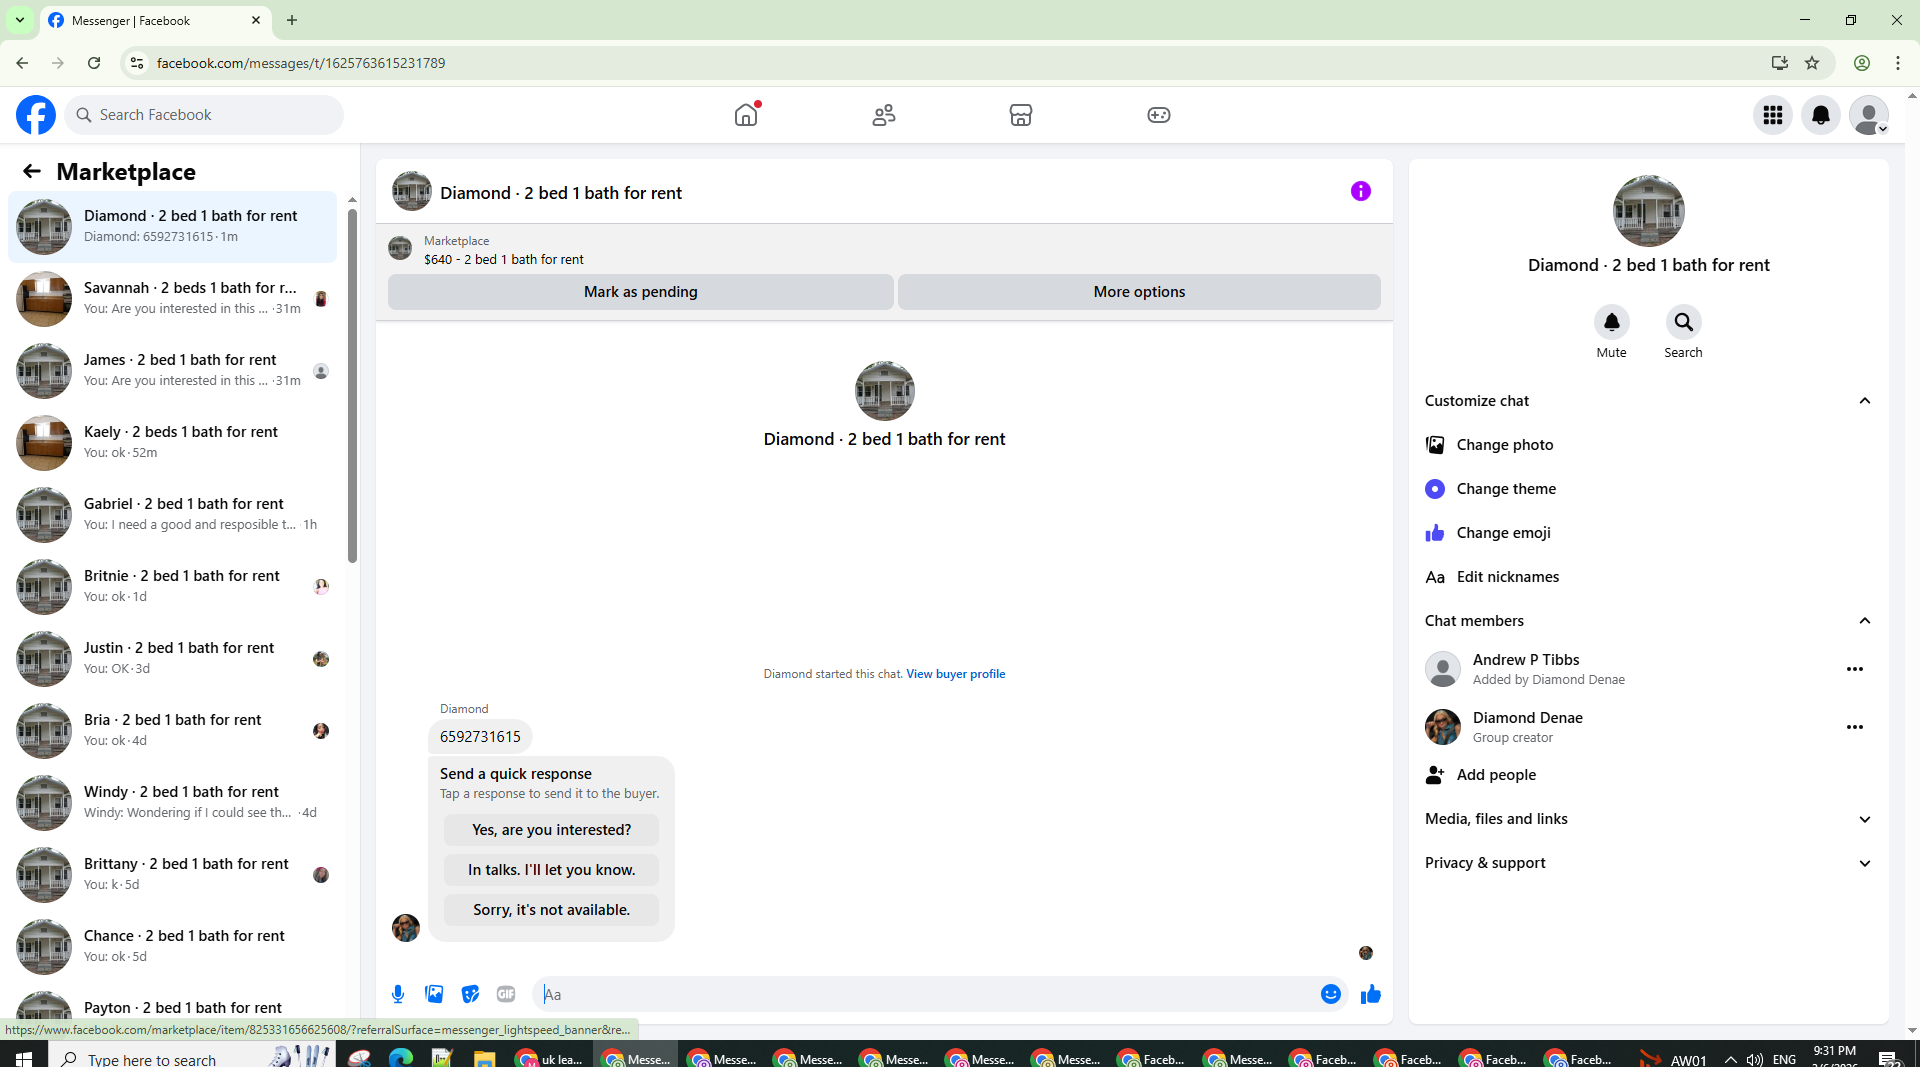
Task: Click Diamond's listing thumbnail in chat header
Action: click(411, 192)
